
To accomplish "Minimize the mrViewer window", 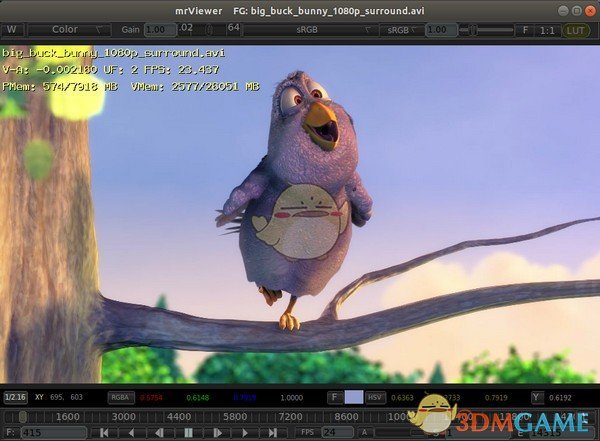I will [x=562, y=11].
